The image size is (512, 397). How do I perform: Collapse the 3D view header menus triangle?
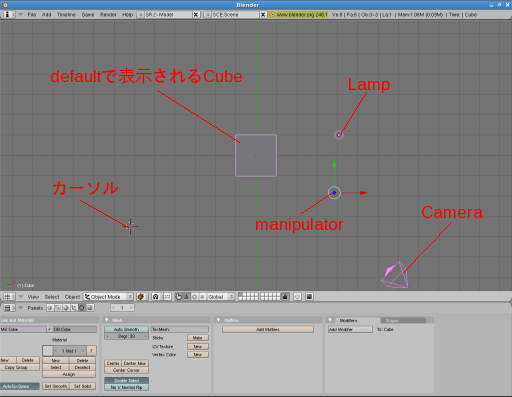[x=21, y=297]
